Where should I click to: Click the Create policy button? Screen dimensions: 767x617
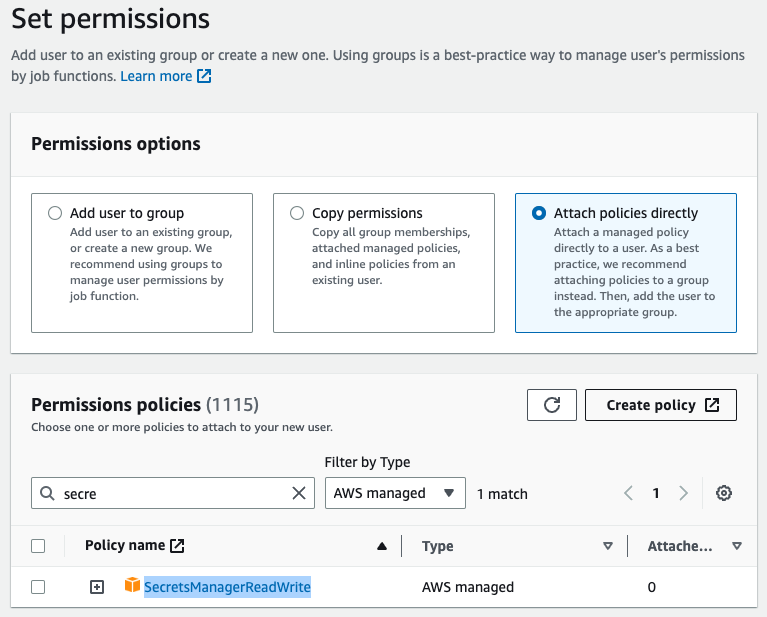pyautogui.click(x=661, y=405)
